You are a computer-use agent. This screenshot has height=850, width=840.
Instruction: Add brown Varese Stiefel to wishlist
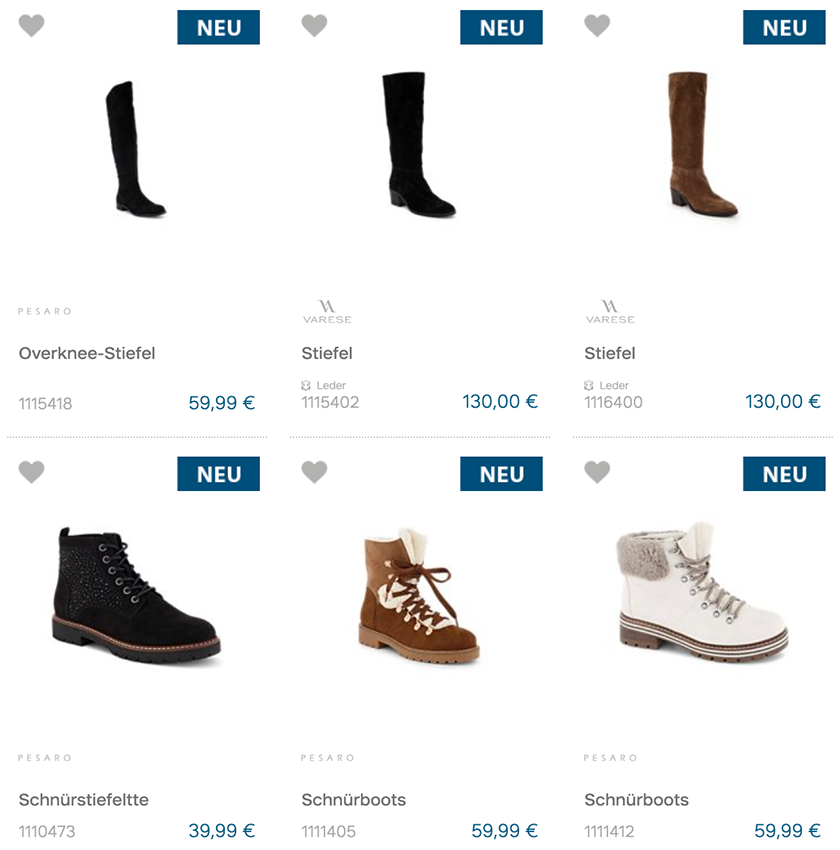(597, 25)
